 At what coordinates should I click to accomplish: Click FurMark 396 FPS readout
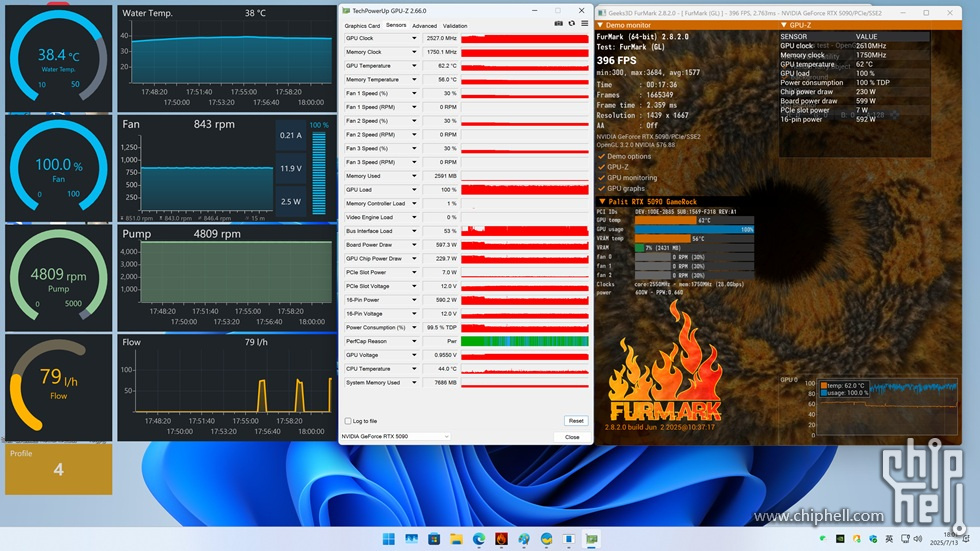coord(616,61)
